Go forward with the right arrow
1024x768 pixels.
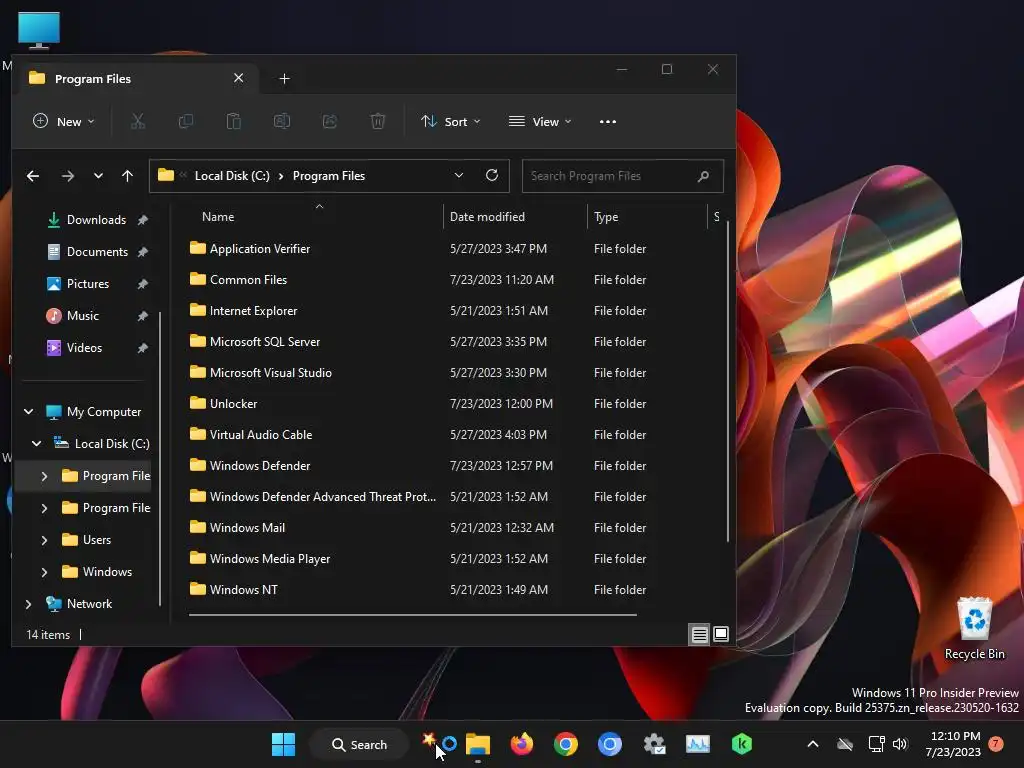pos(68,176)
